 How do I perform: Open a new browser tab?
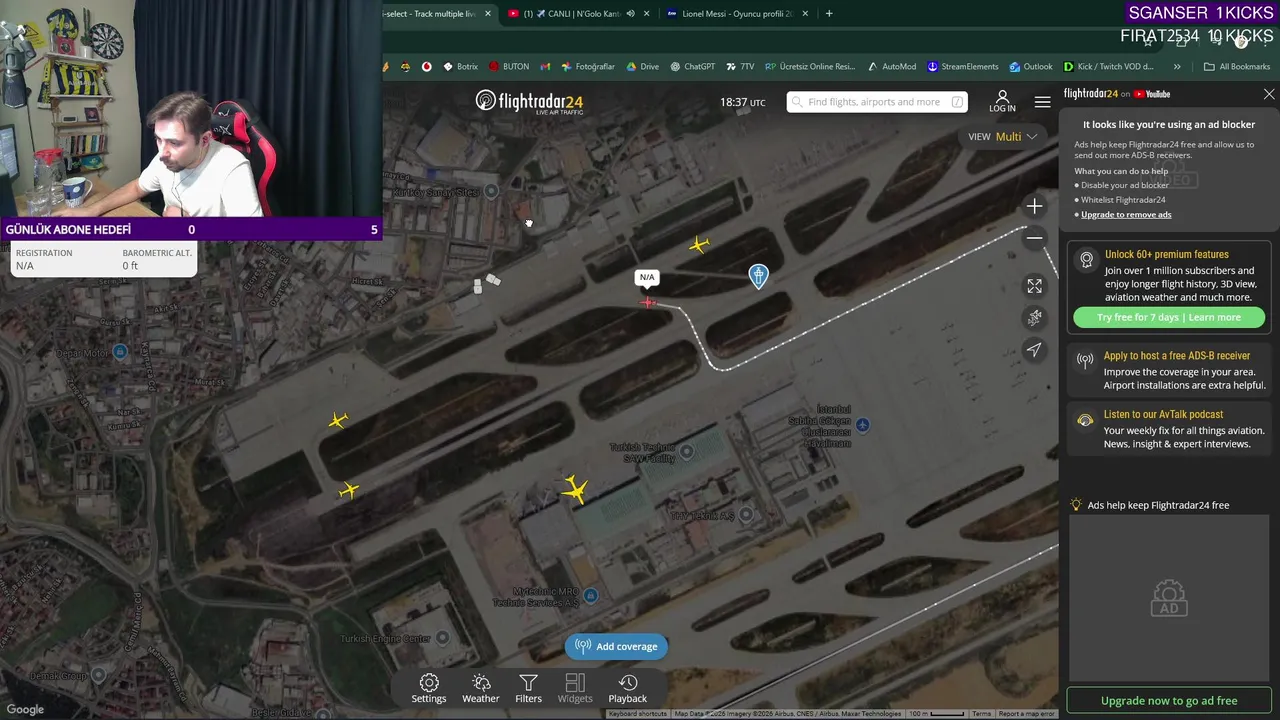[x=829, y=14]
